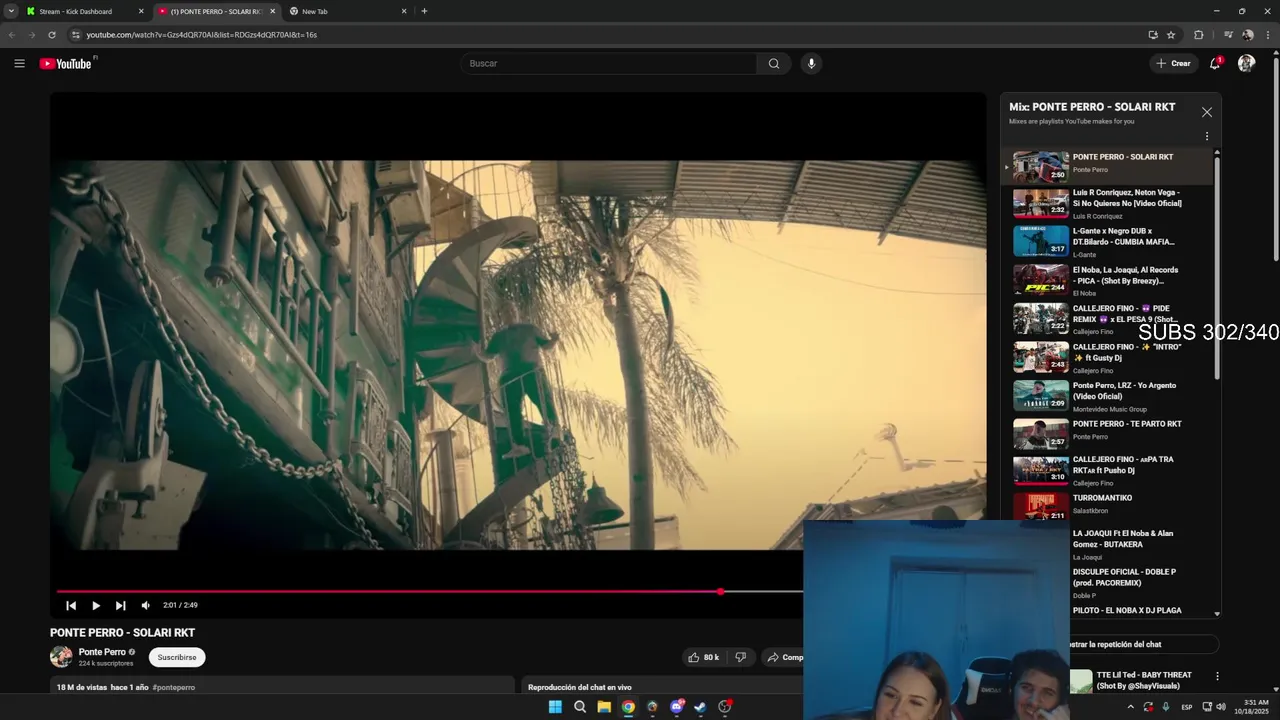Click the #ponteperro hashtag link
Screen dimensions: 1280x720
pos(174,687)
